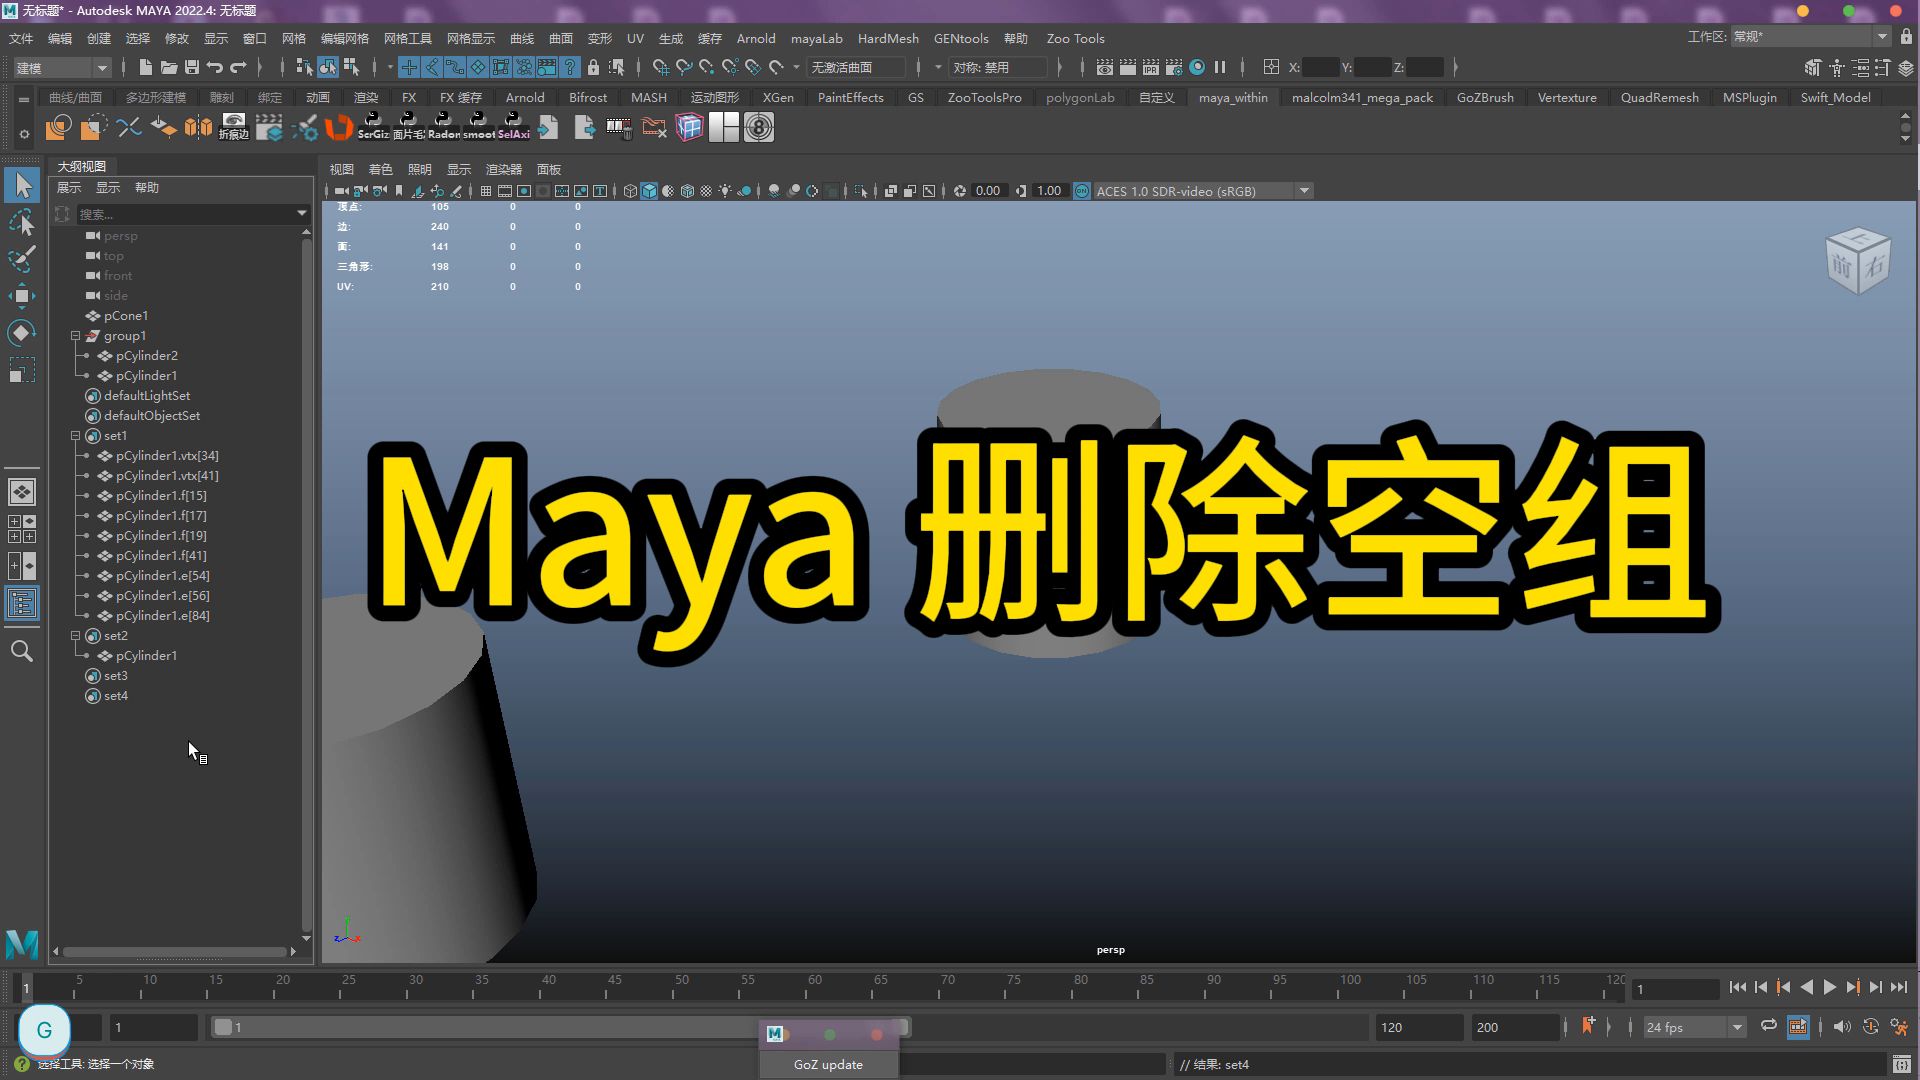The height and width of the screenshot is (1080, 1920).
Task: Click the orange U-shaped shelf icon
Action: pos(339,127)
